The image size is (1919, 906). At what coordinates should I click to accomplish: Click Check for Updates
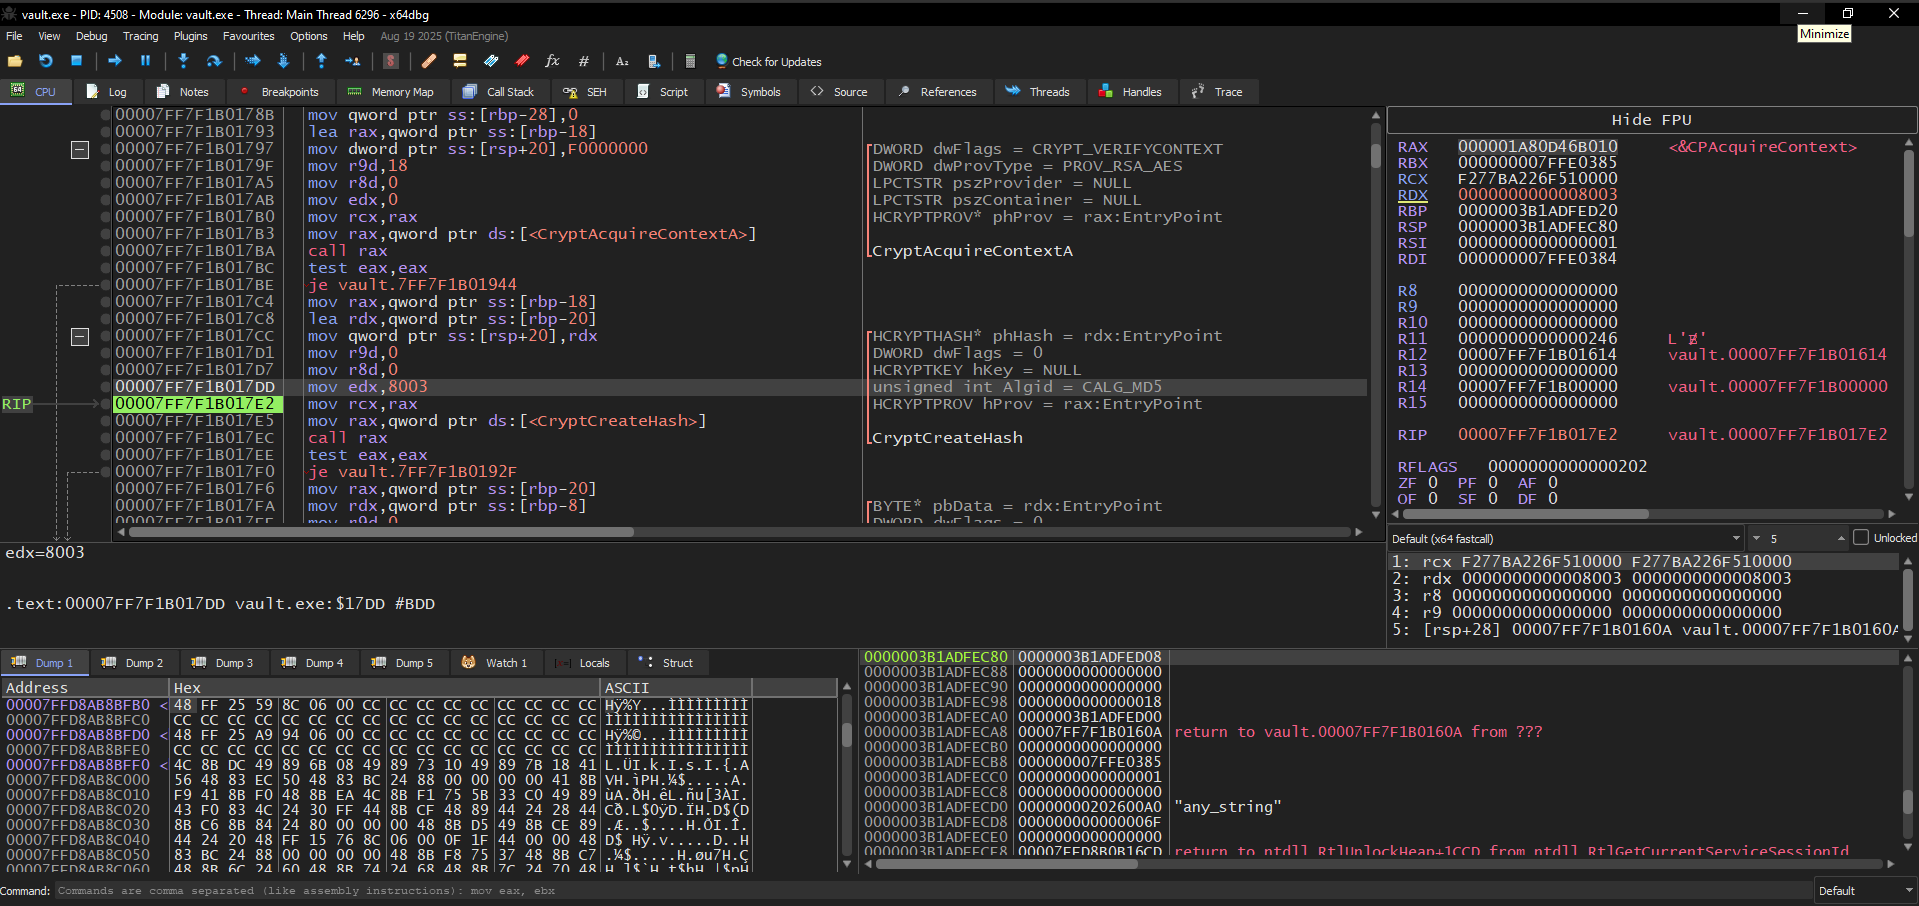coord(769,62)
